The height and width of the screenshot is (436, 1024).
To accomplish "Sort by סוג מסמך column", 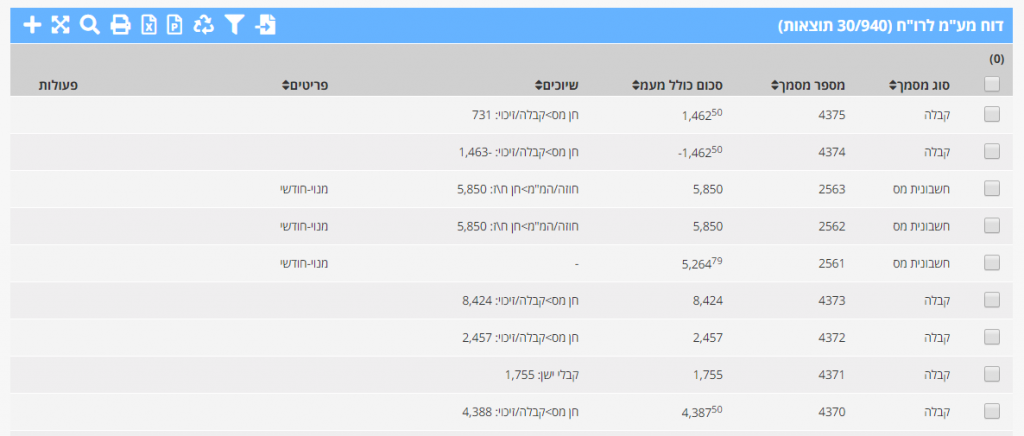I will tap(921, 86).
